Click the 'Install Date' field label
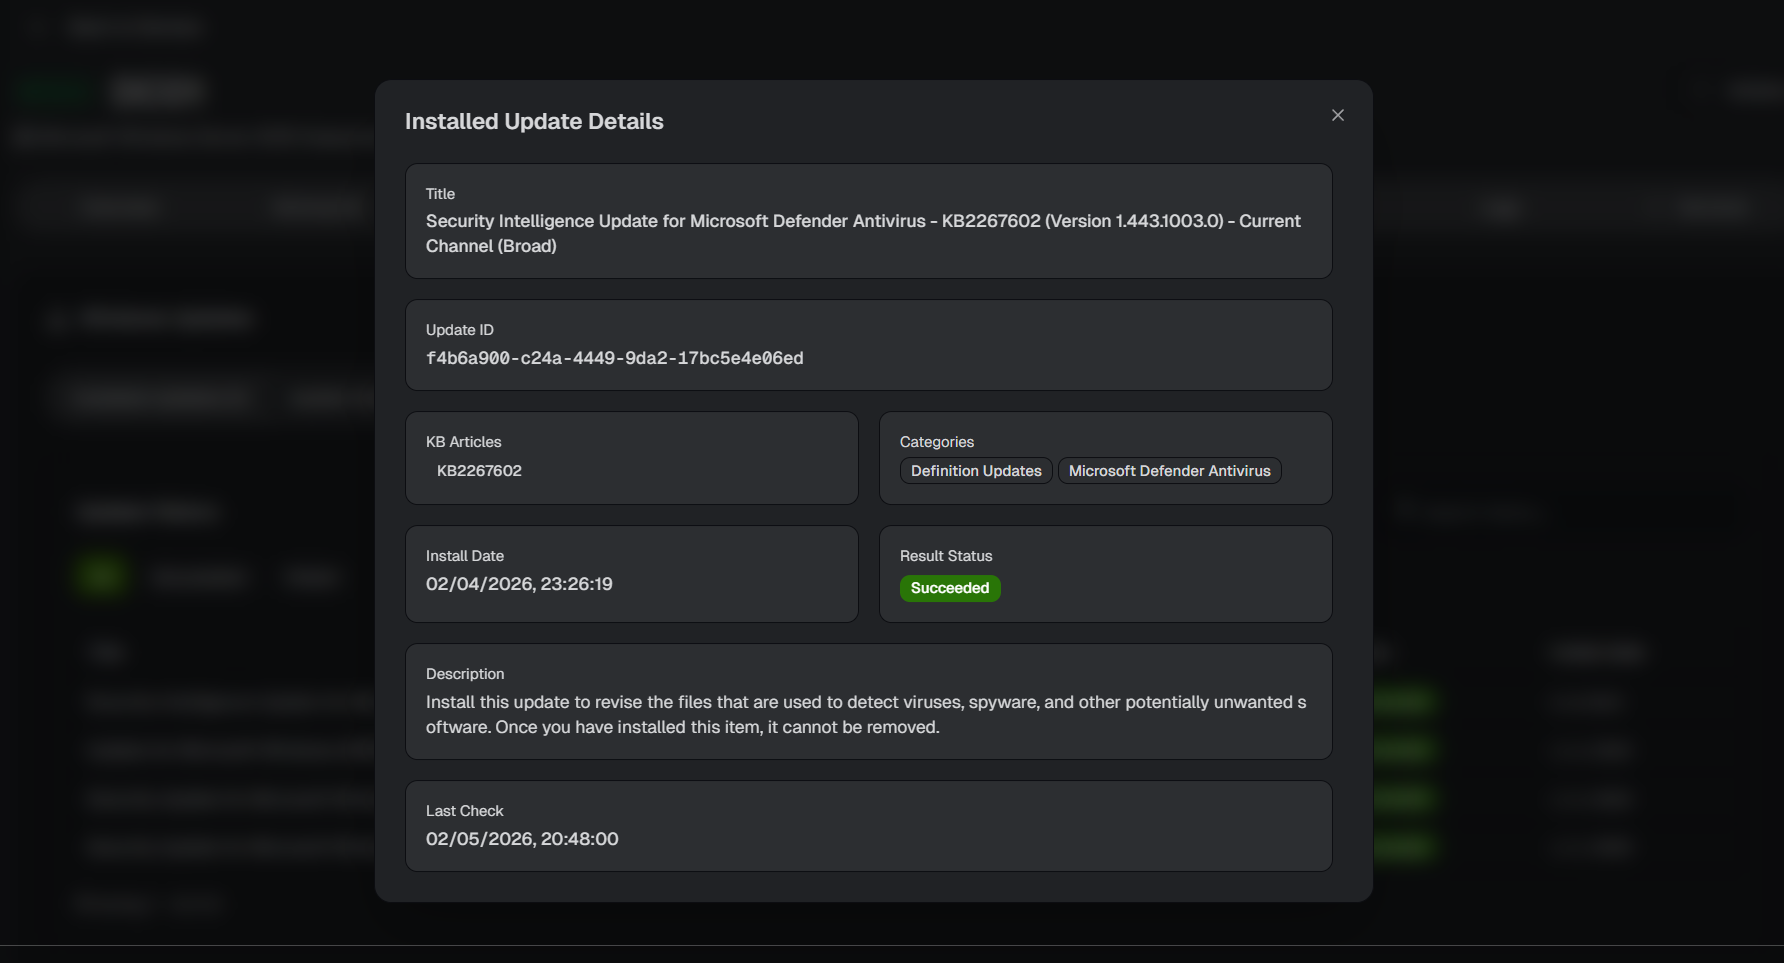1784x963 pixels. (x=464, y=556)
